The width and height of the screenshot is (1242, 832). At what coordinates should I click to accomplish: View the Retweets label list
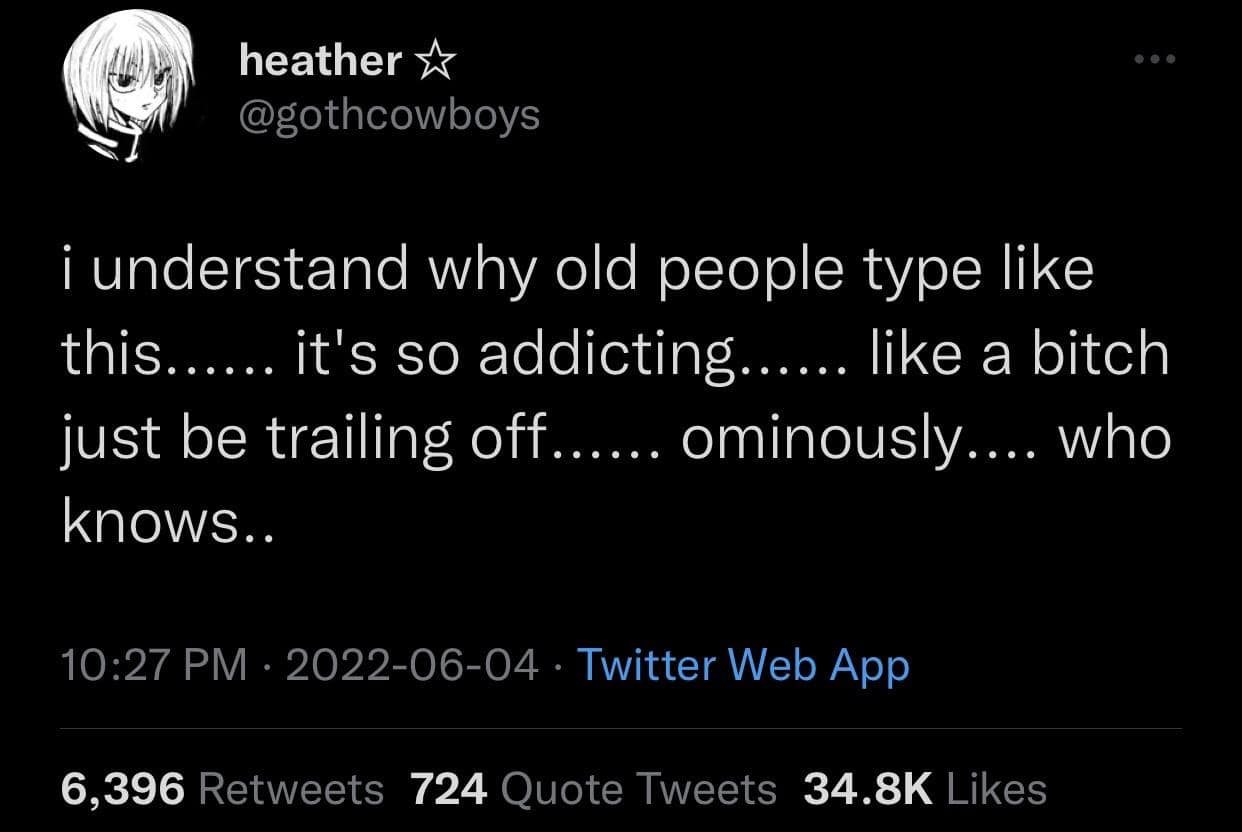(x=291, y=789)
